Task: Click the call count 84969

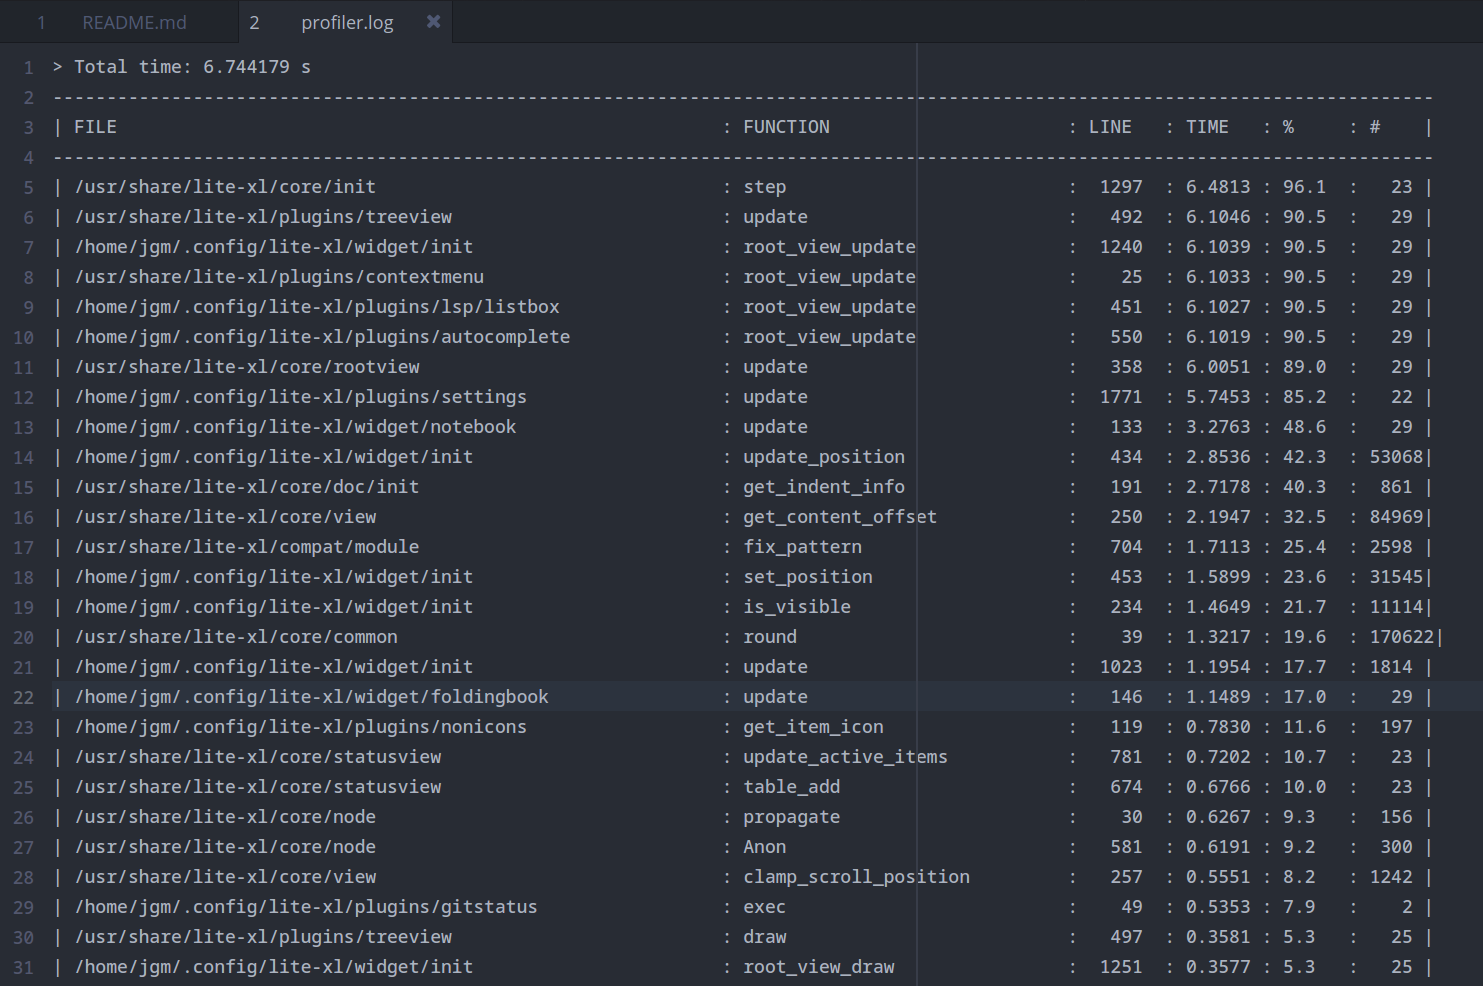Action: point(1396,517)
